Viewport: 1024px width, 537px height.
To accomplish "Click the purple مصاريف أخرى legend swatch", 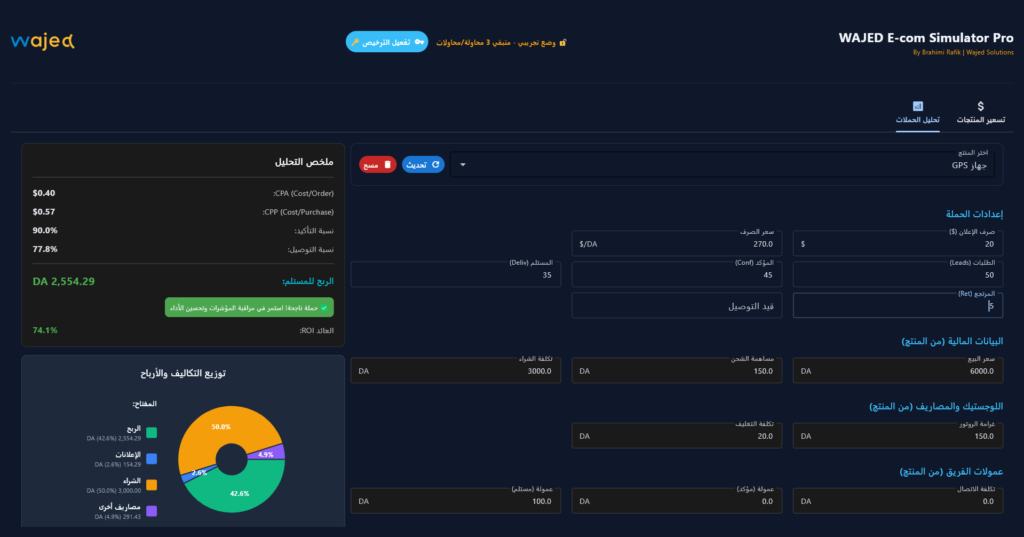I will (x=151, y=511).
